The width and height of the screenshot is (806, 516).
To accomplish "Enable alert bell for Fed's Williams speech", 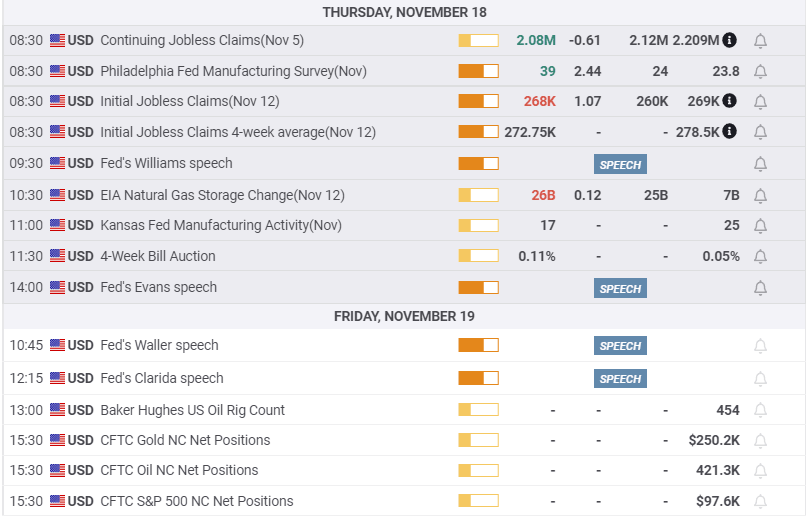I will point(760,164).
